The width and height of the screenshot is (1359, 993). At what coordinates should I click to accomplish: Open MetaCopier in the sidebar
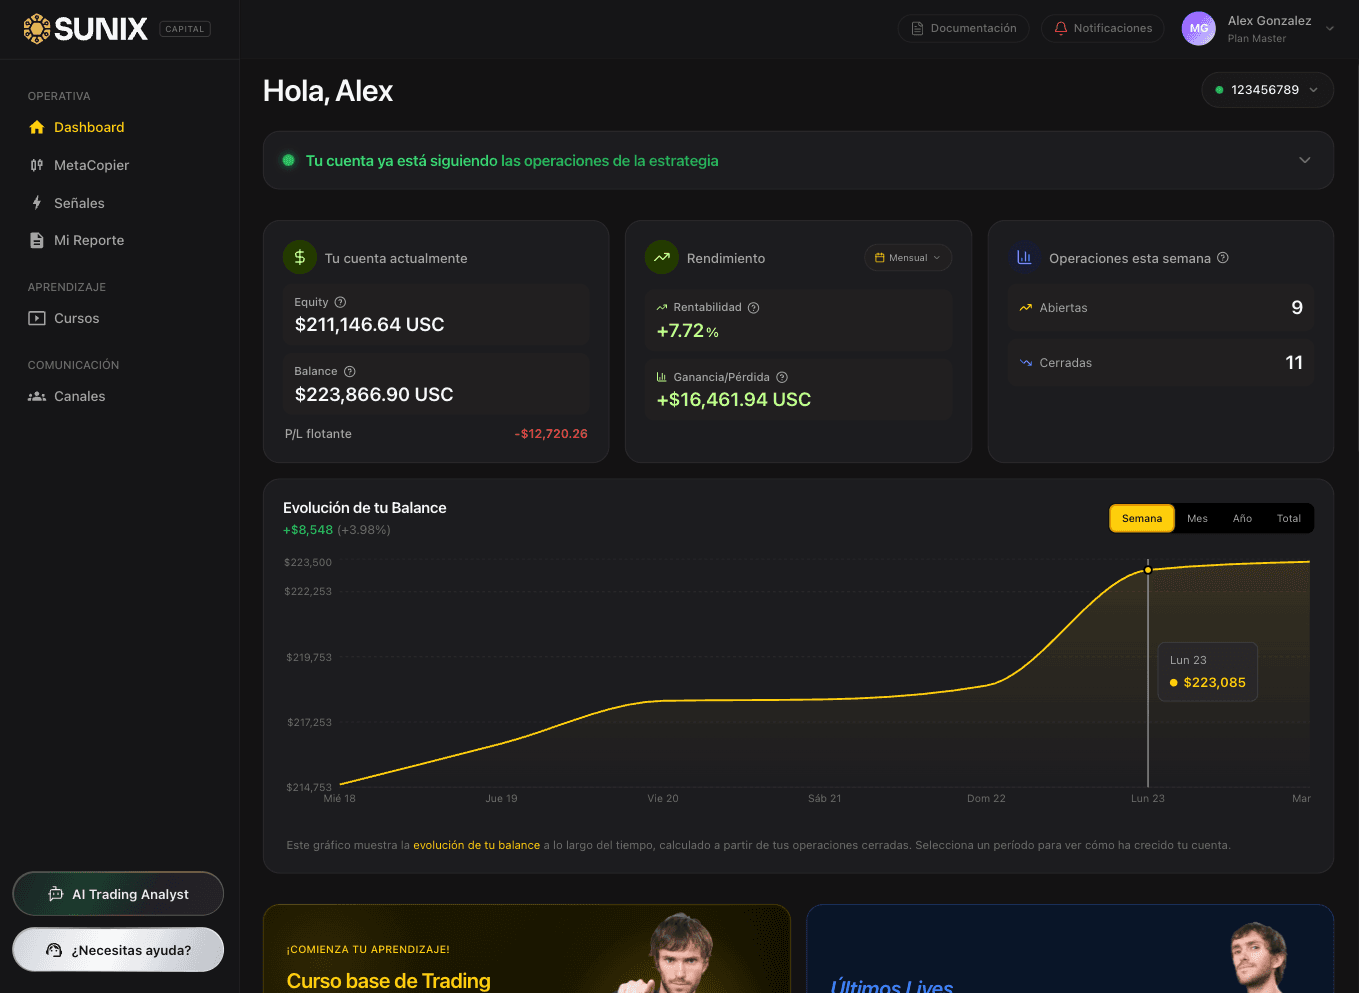(91, 165)
